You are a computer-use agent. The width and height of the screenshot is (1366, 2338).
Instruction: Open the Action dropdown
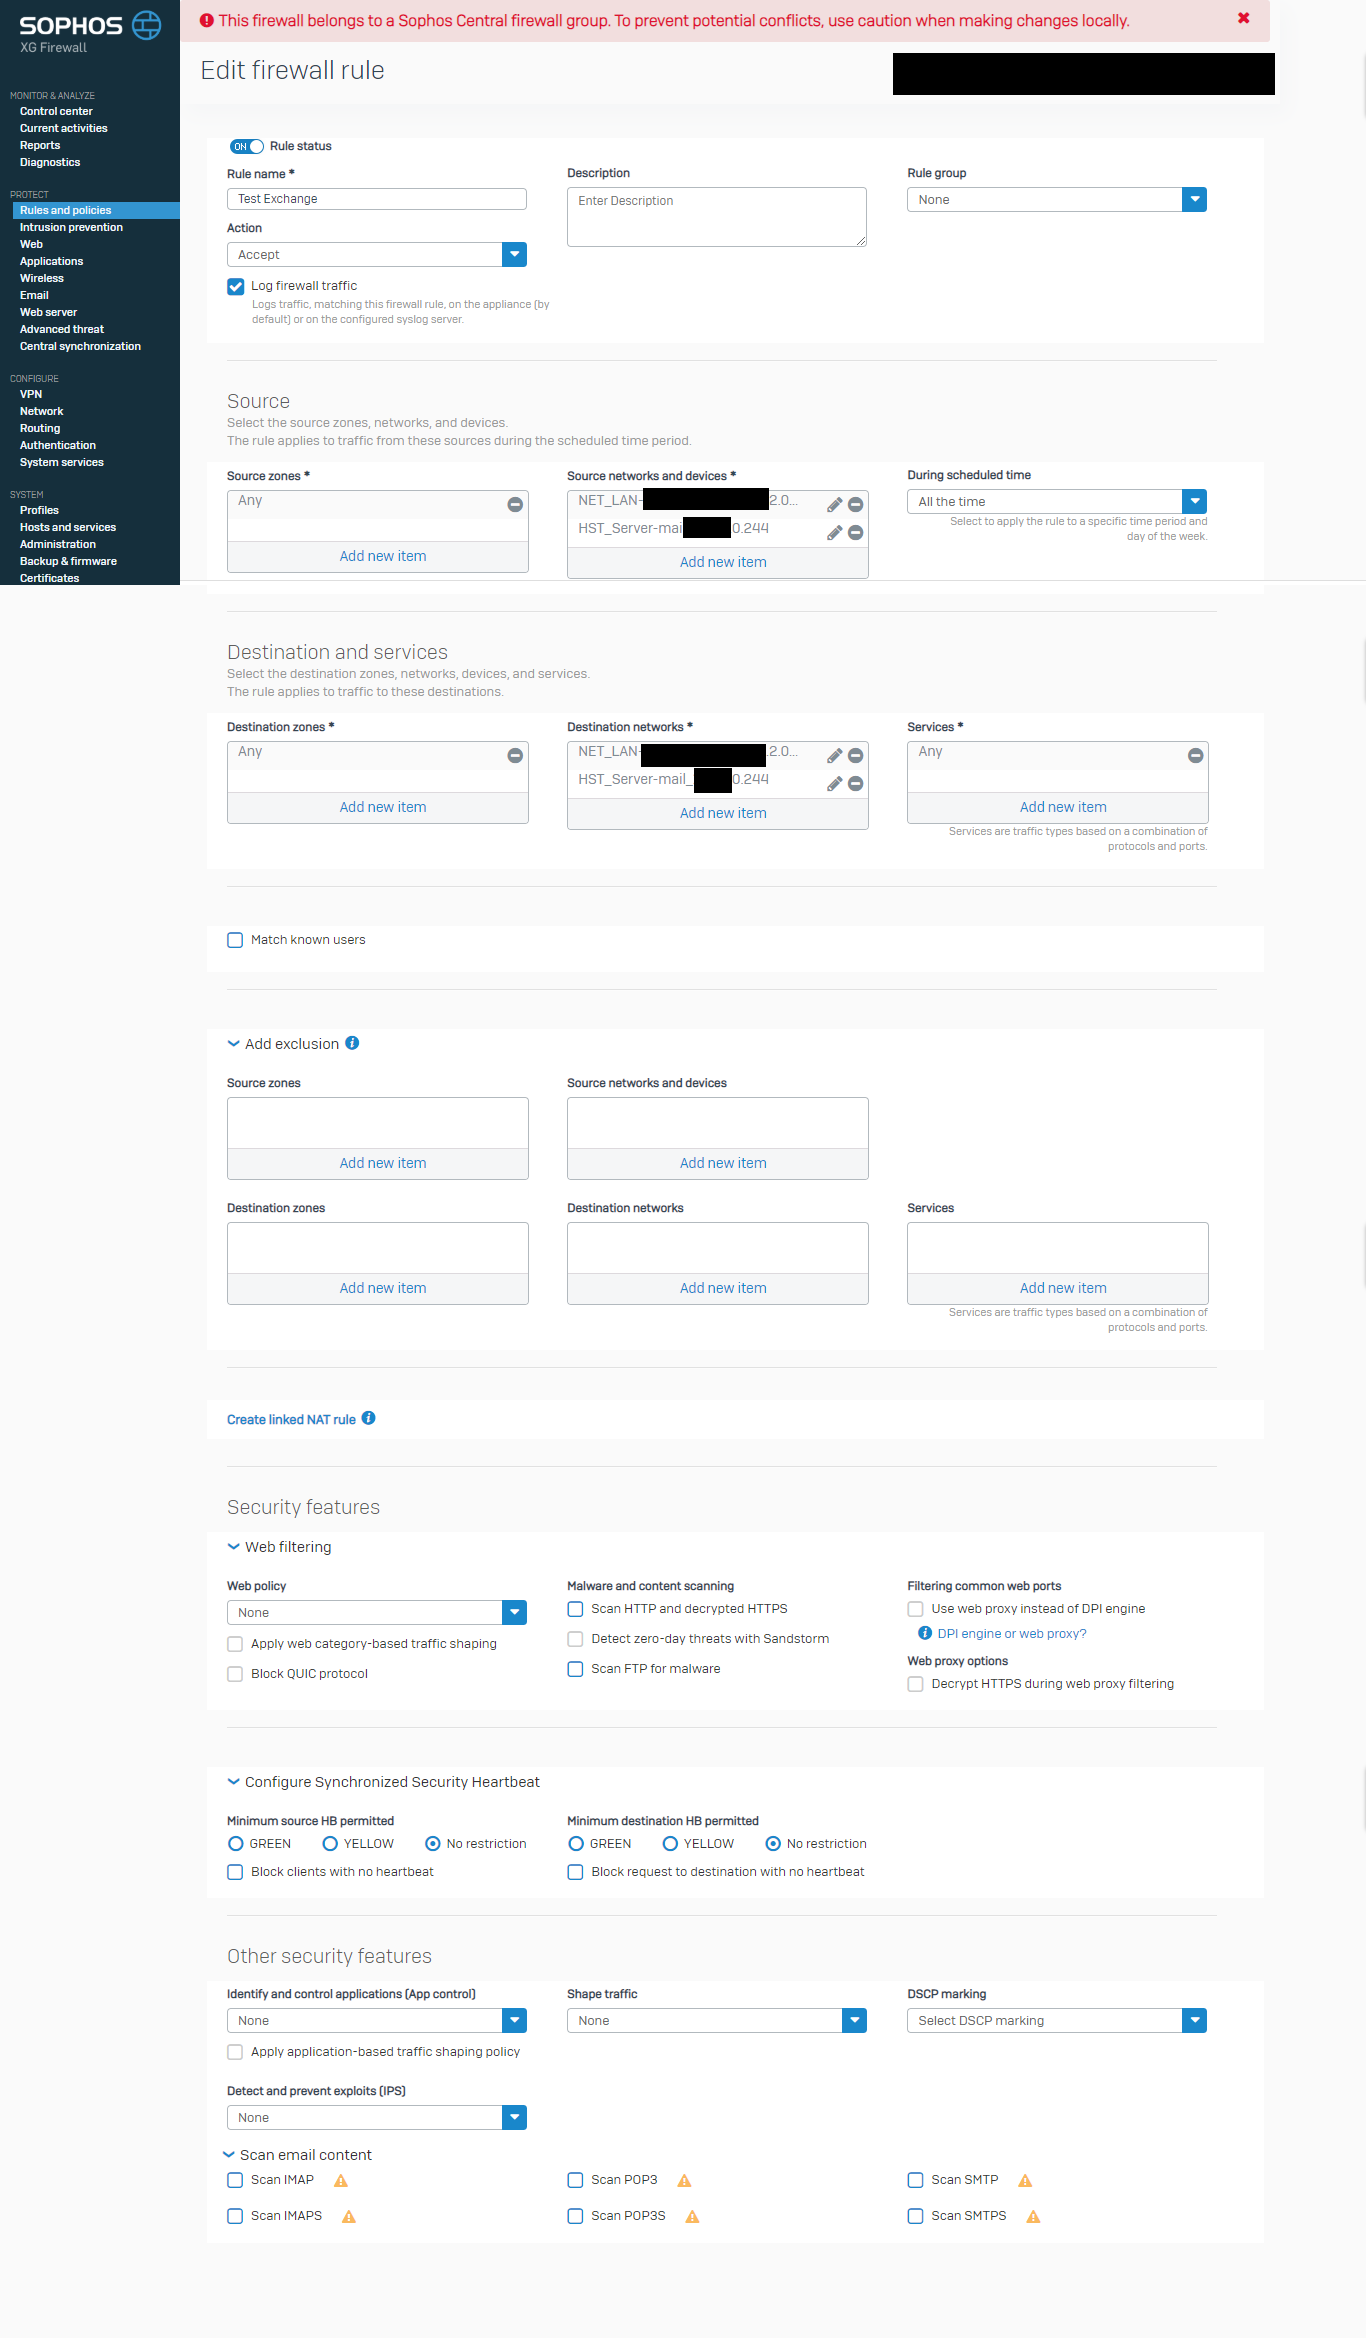point(377,255)
